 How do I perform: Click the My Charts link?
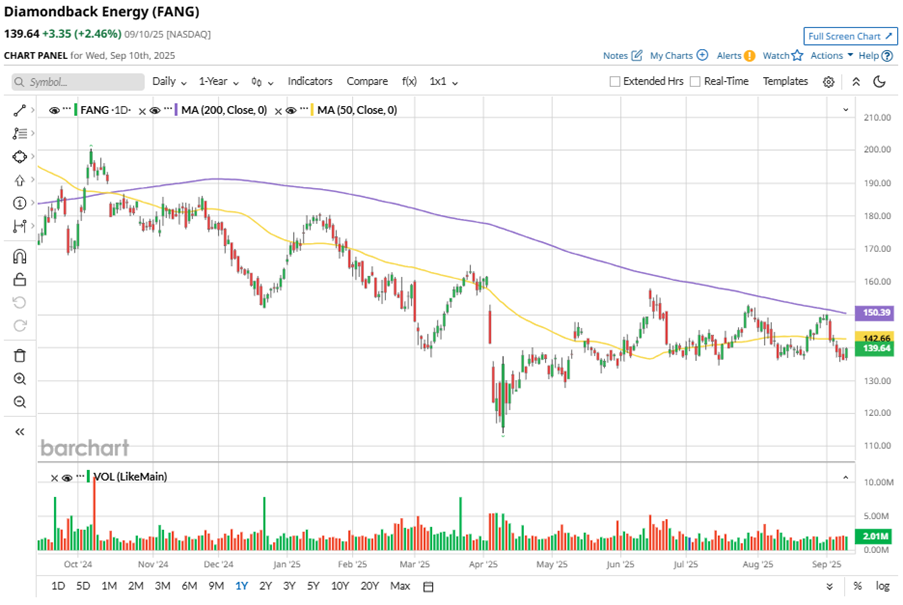pyautogui.click(x=671, y=56)
